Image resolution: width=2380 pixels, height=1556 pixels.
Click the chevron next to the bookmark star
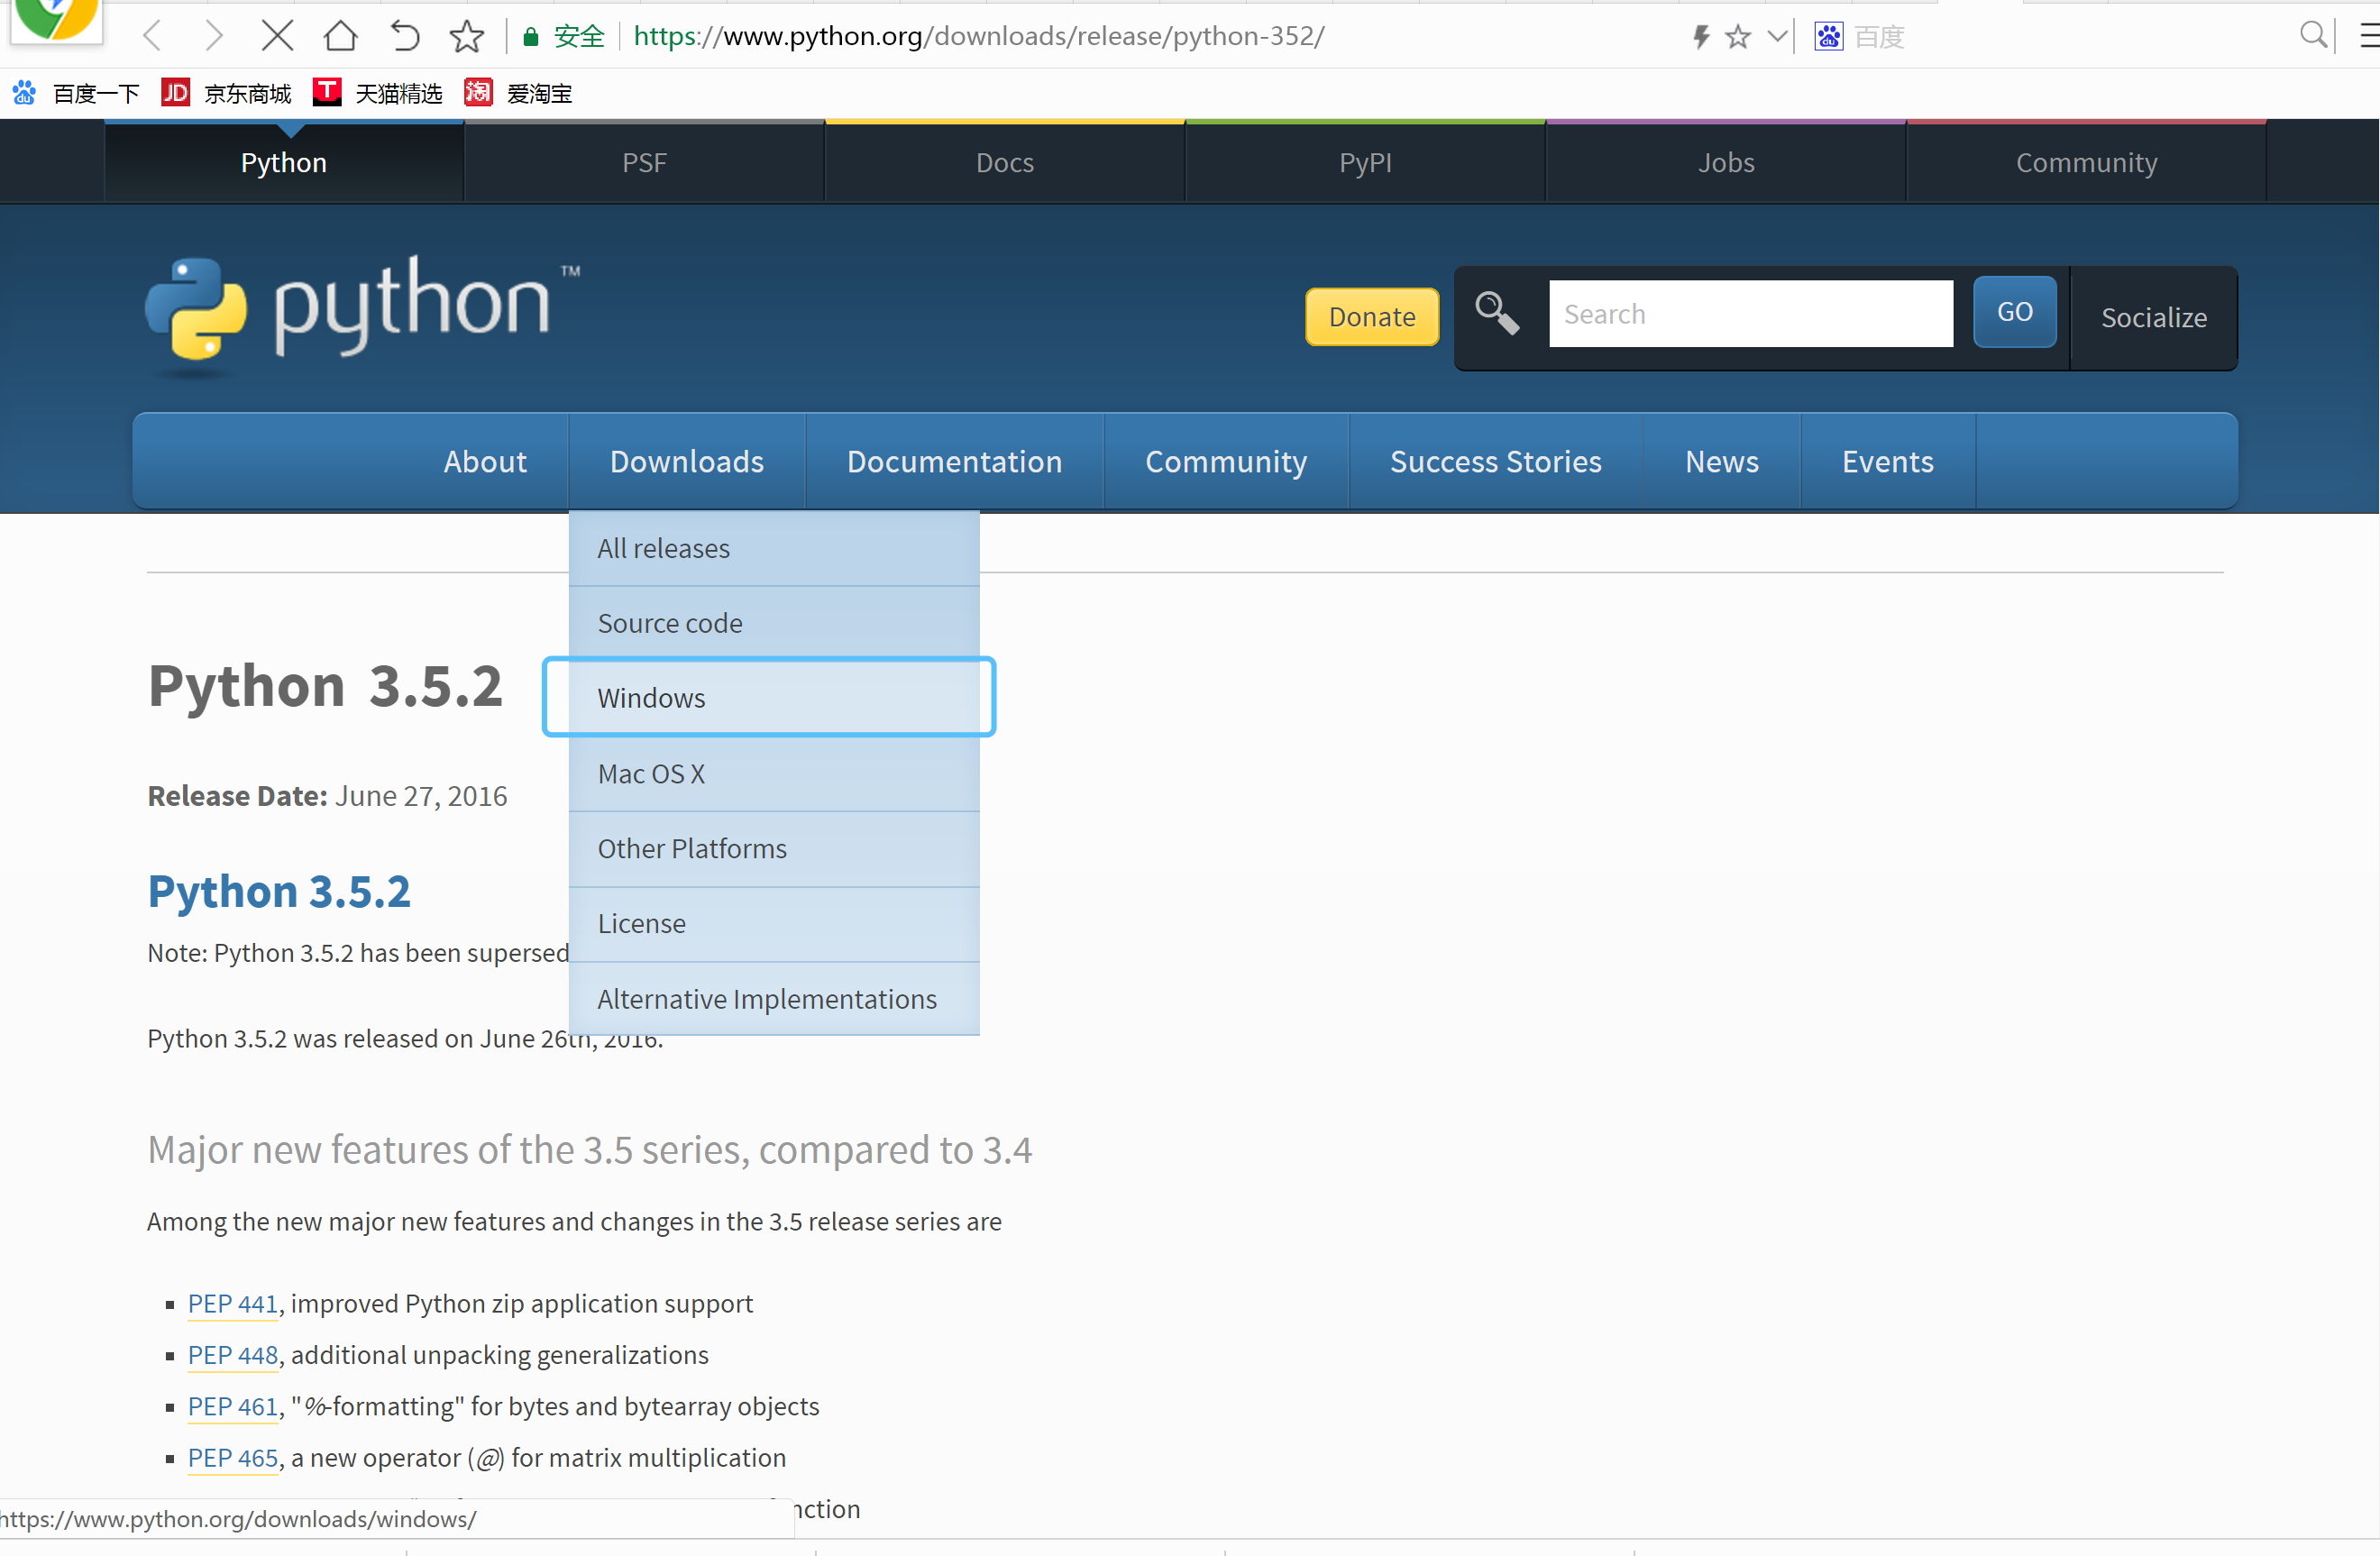[x=1776, y=35]
